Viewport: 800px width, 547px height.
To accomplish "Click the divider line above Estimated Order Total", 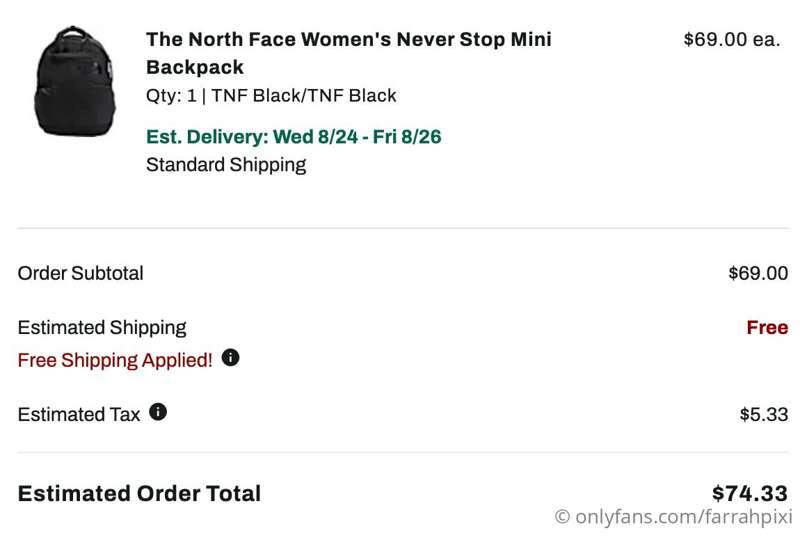I will coord(400,452).
